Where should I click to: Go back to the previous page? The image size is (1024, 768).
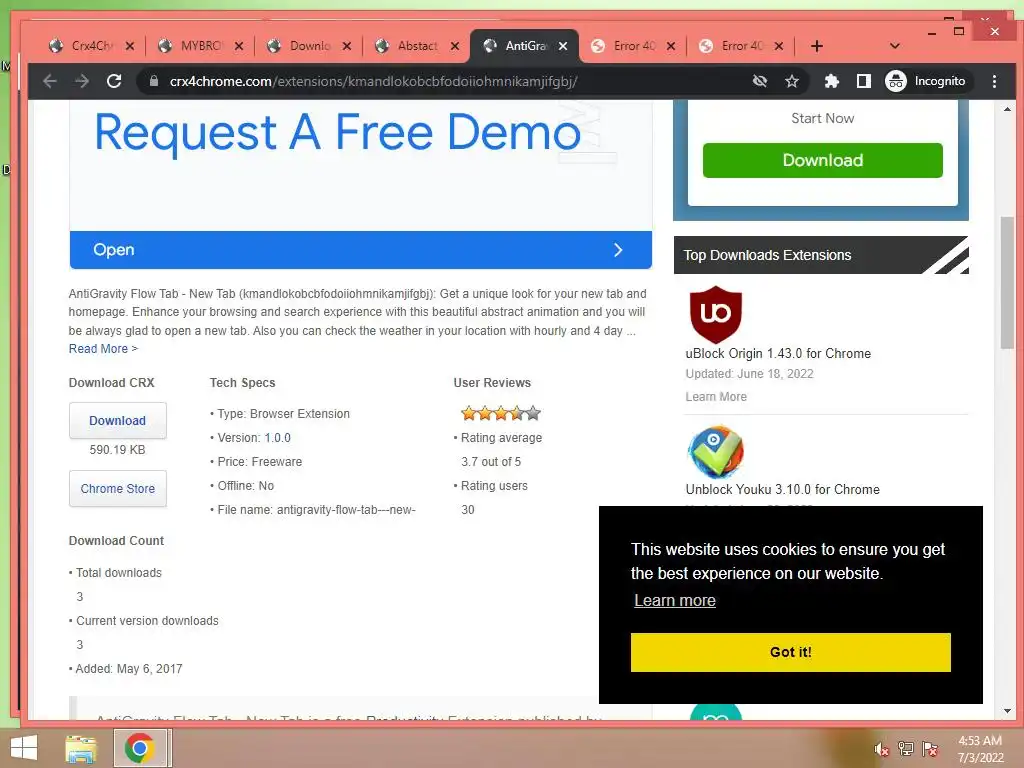(x=50, y=81)
